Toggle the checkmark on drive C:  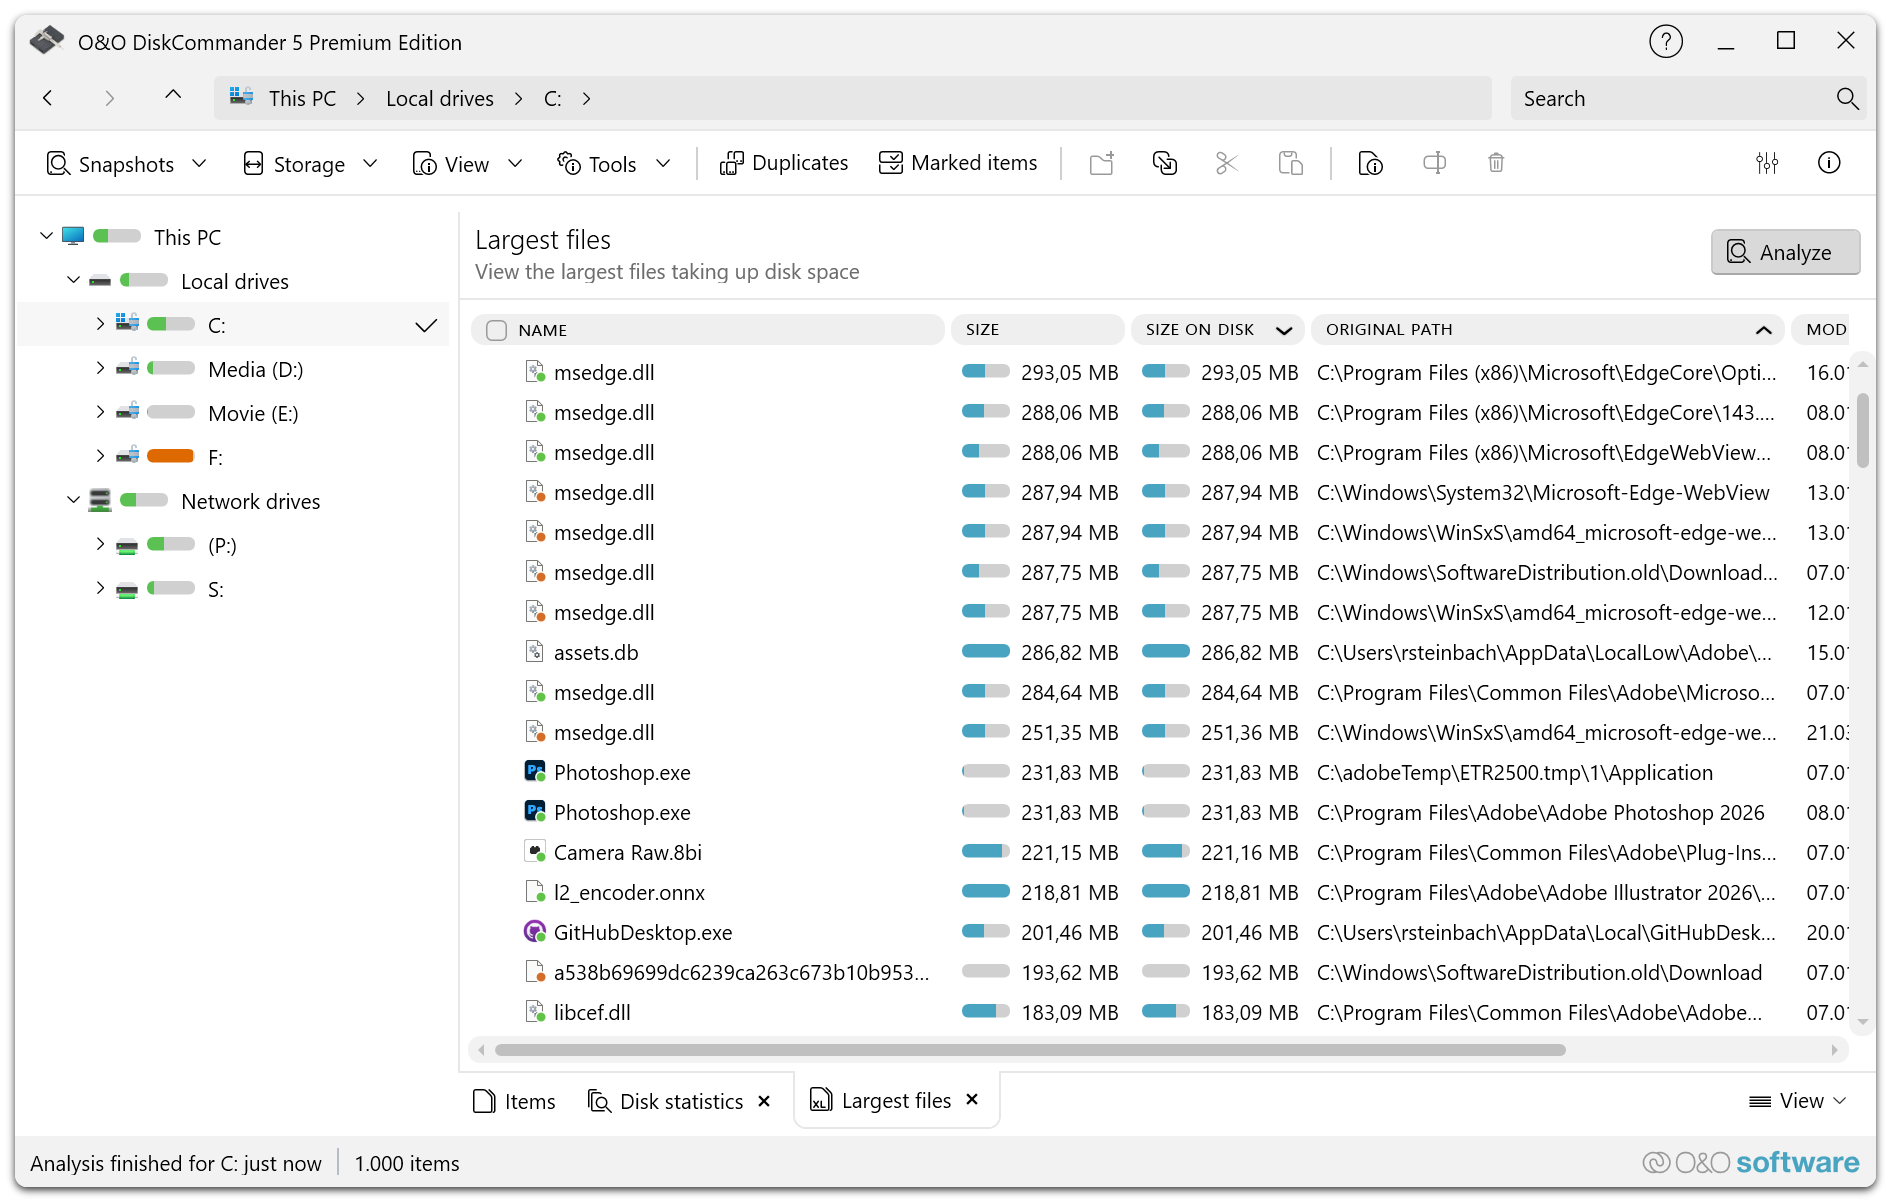426,326
